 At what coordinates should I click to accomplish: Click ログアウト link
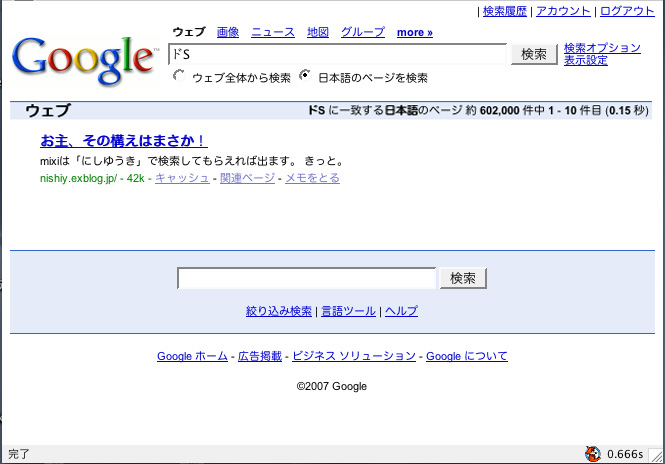627,11
